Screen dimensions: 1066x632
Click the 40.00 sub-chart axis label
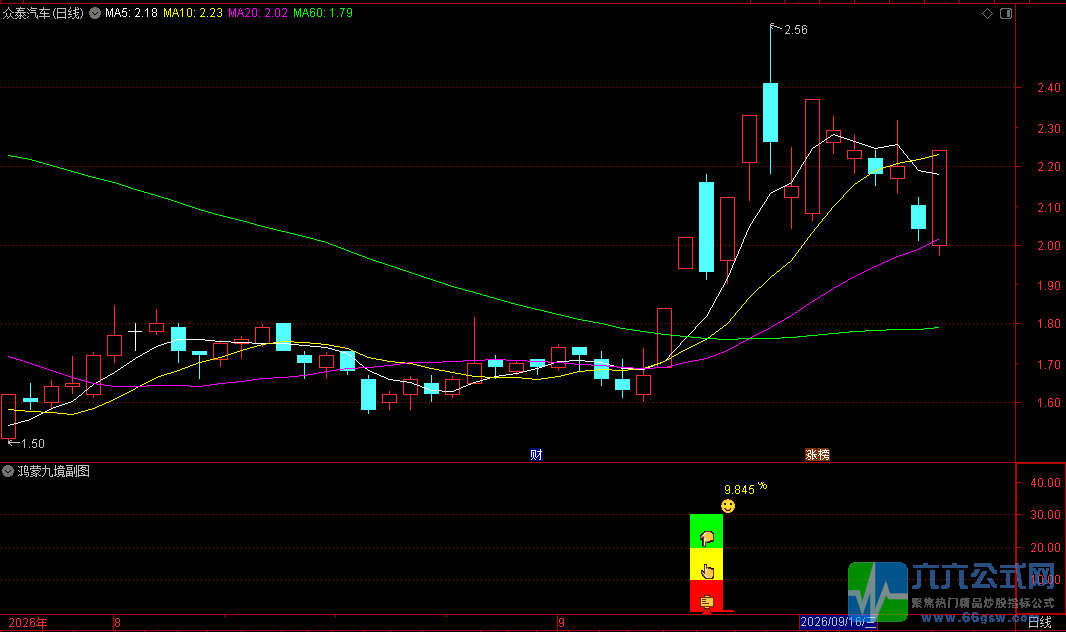click(x=1045, y=482)
